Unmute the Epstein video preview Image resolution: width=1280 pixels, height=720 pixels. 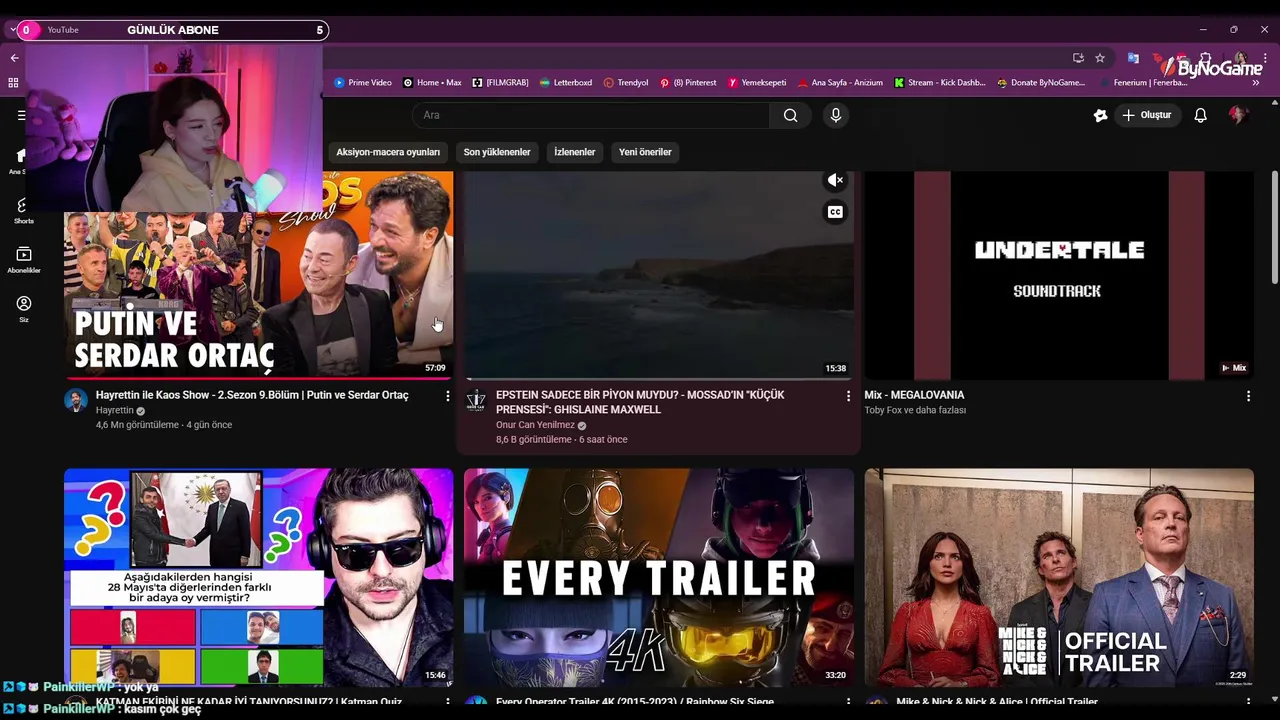tap(835, 180)
